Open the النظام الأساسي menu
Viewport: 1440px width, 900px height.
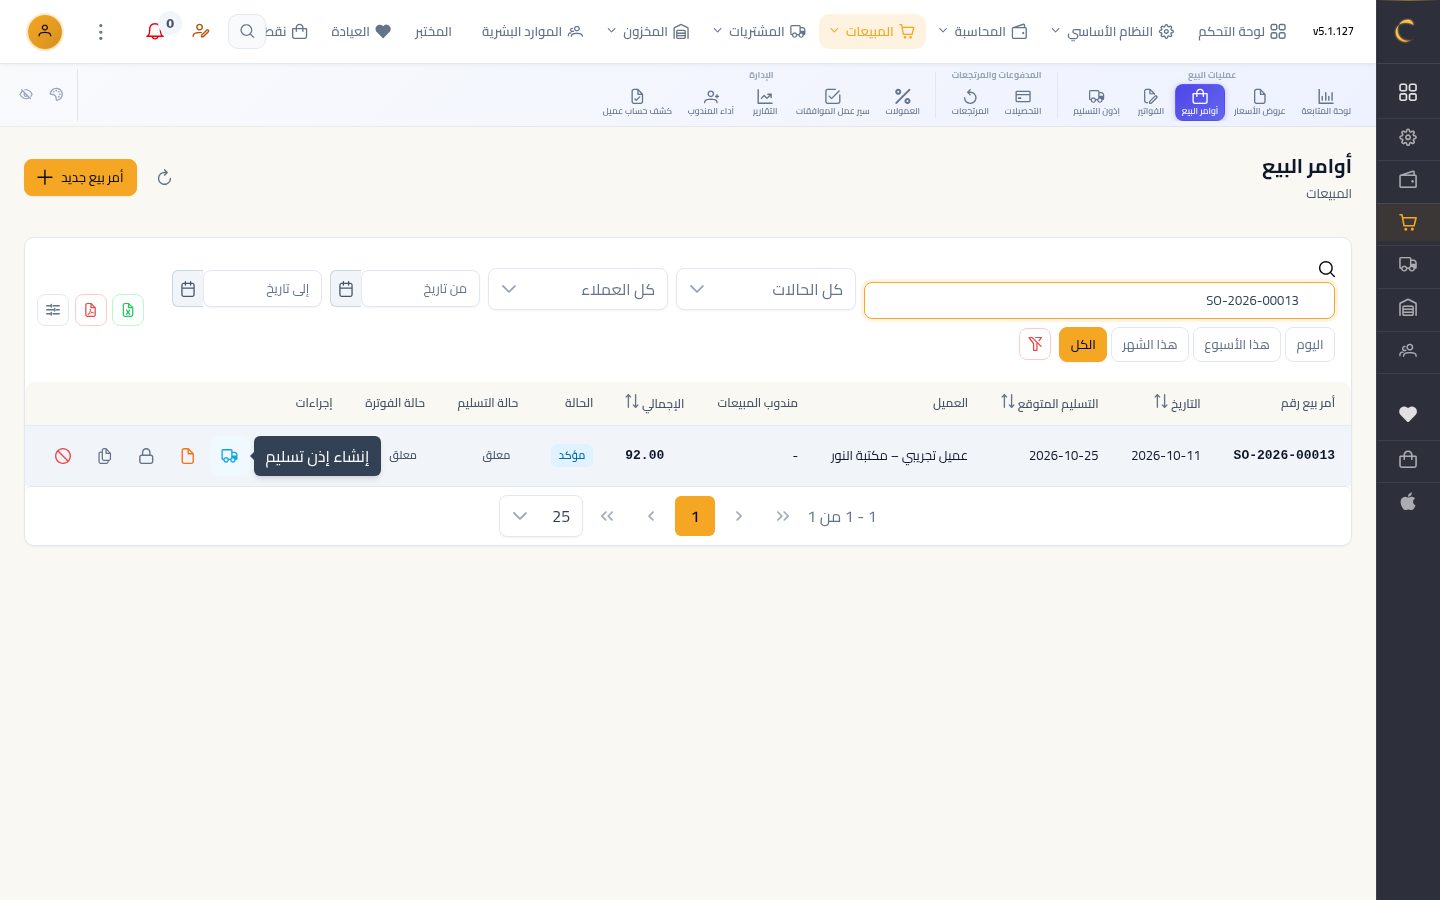point(1112,32)
